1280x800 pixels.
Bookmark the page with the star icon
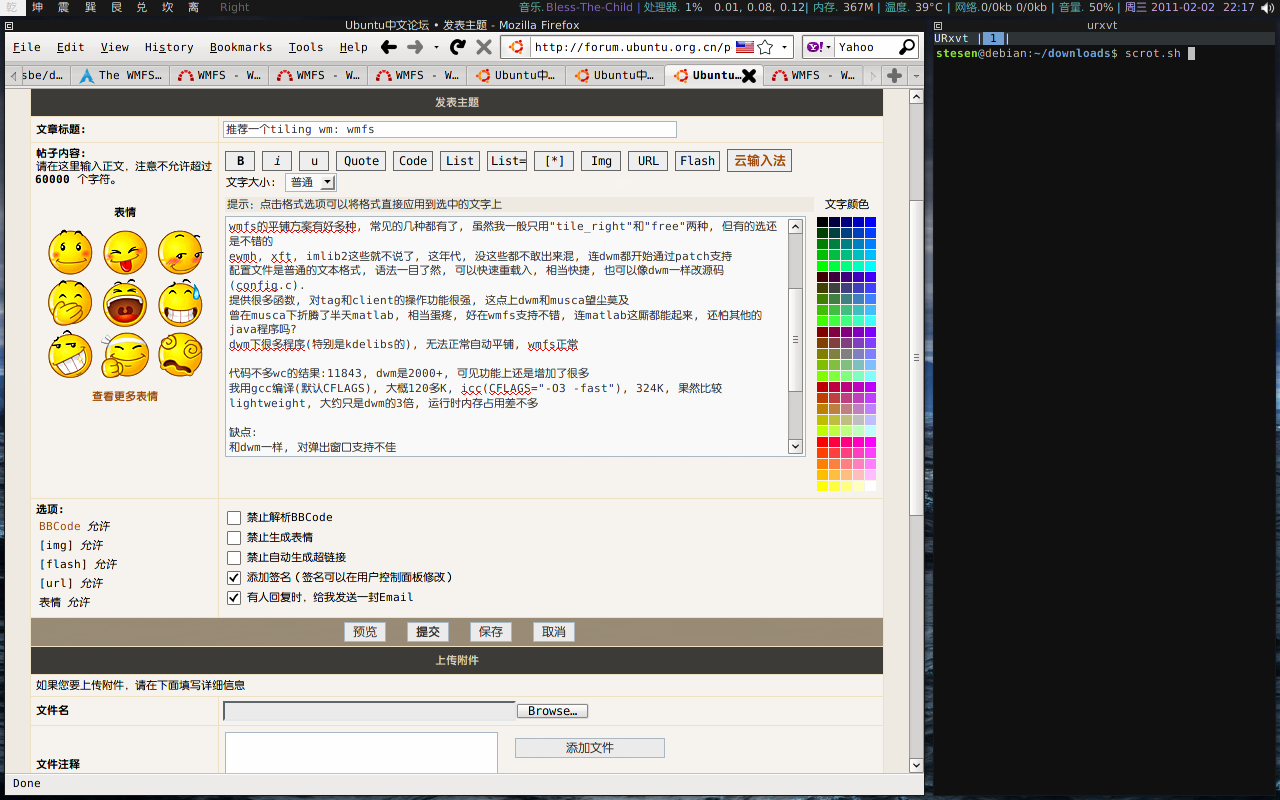coord(765,47)
